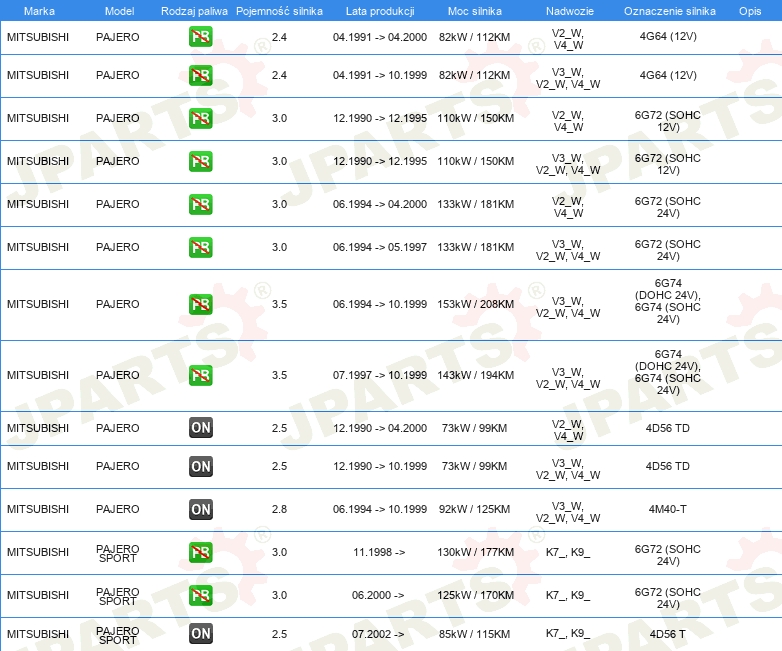This screenshot has width=782, height=651.
Task: Click 4D56 TD engine in 12.1990 -> 04.2000 row
Action: point(667,428)
